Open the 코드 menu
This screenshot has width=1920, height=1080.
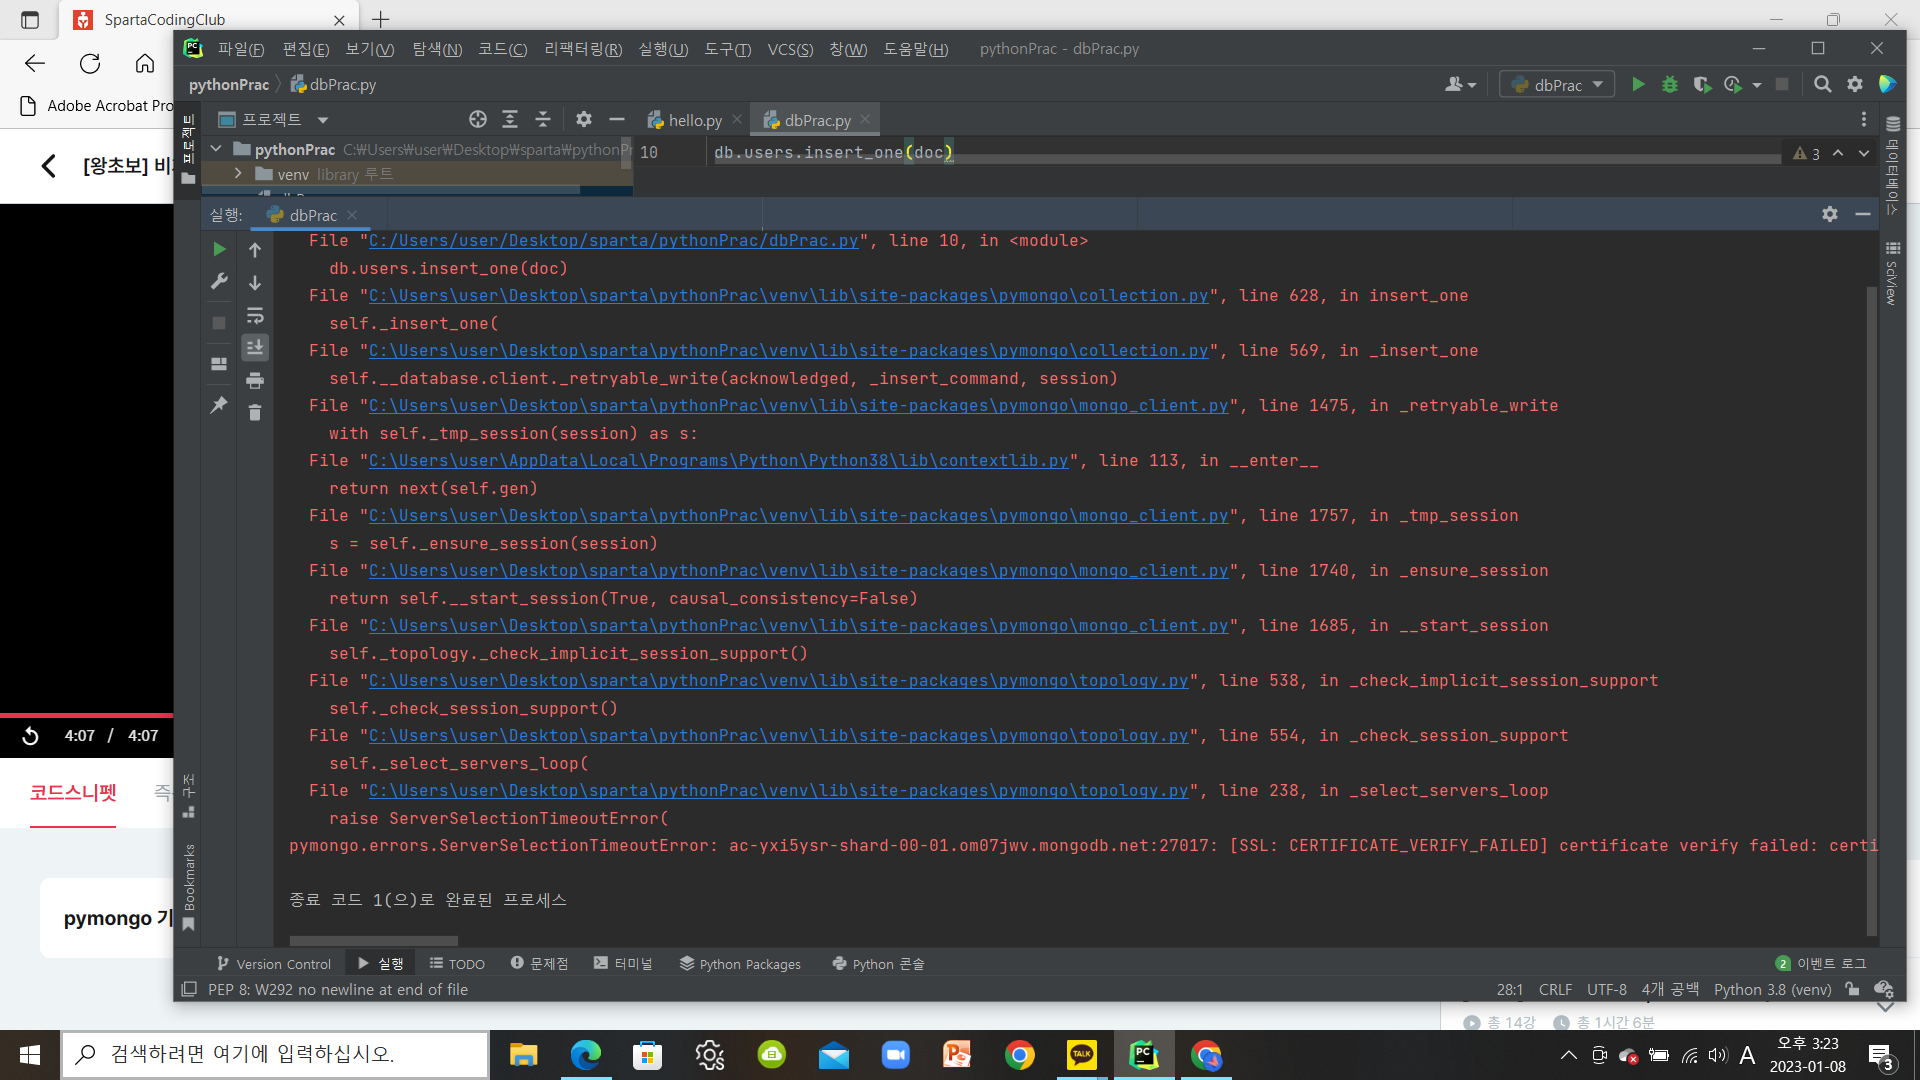[x=502, y=49]
